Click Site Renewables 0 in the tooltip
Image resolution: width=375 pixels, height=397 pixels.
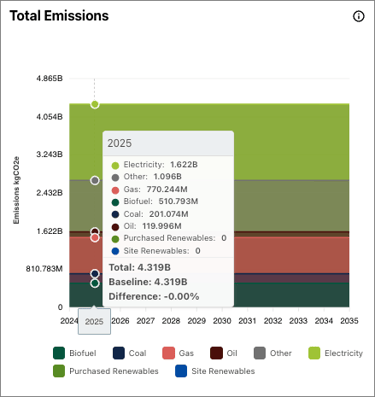point(156,251)
